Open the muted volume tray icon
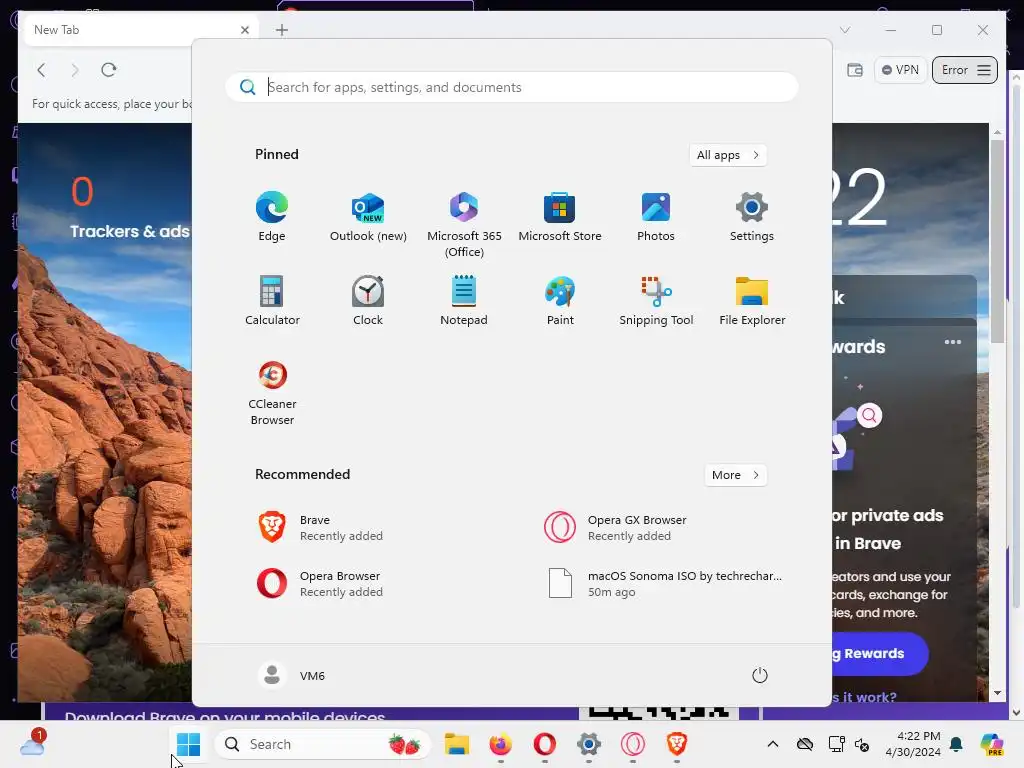 [862, 744]
